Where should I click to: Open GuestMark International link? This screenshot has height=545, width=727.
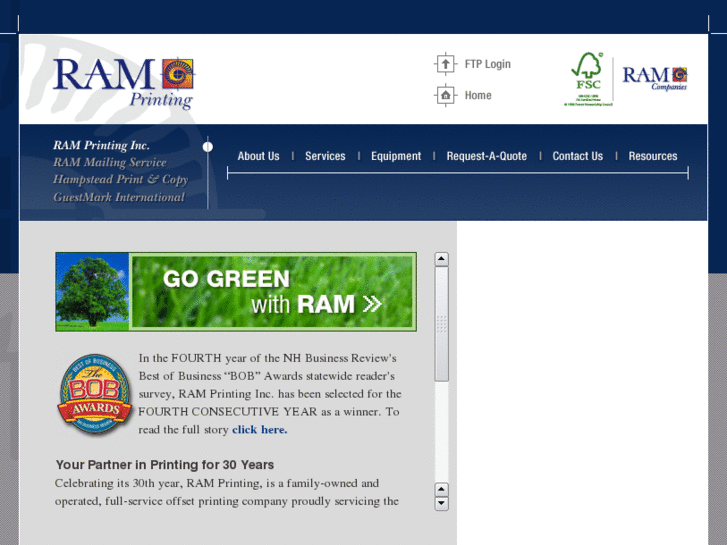pyautogui.click(x=119, y=197)
